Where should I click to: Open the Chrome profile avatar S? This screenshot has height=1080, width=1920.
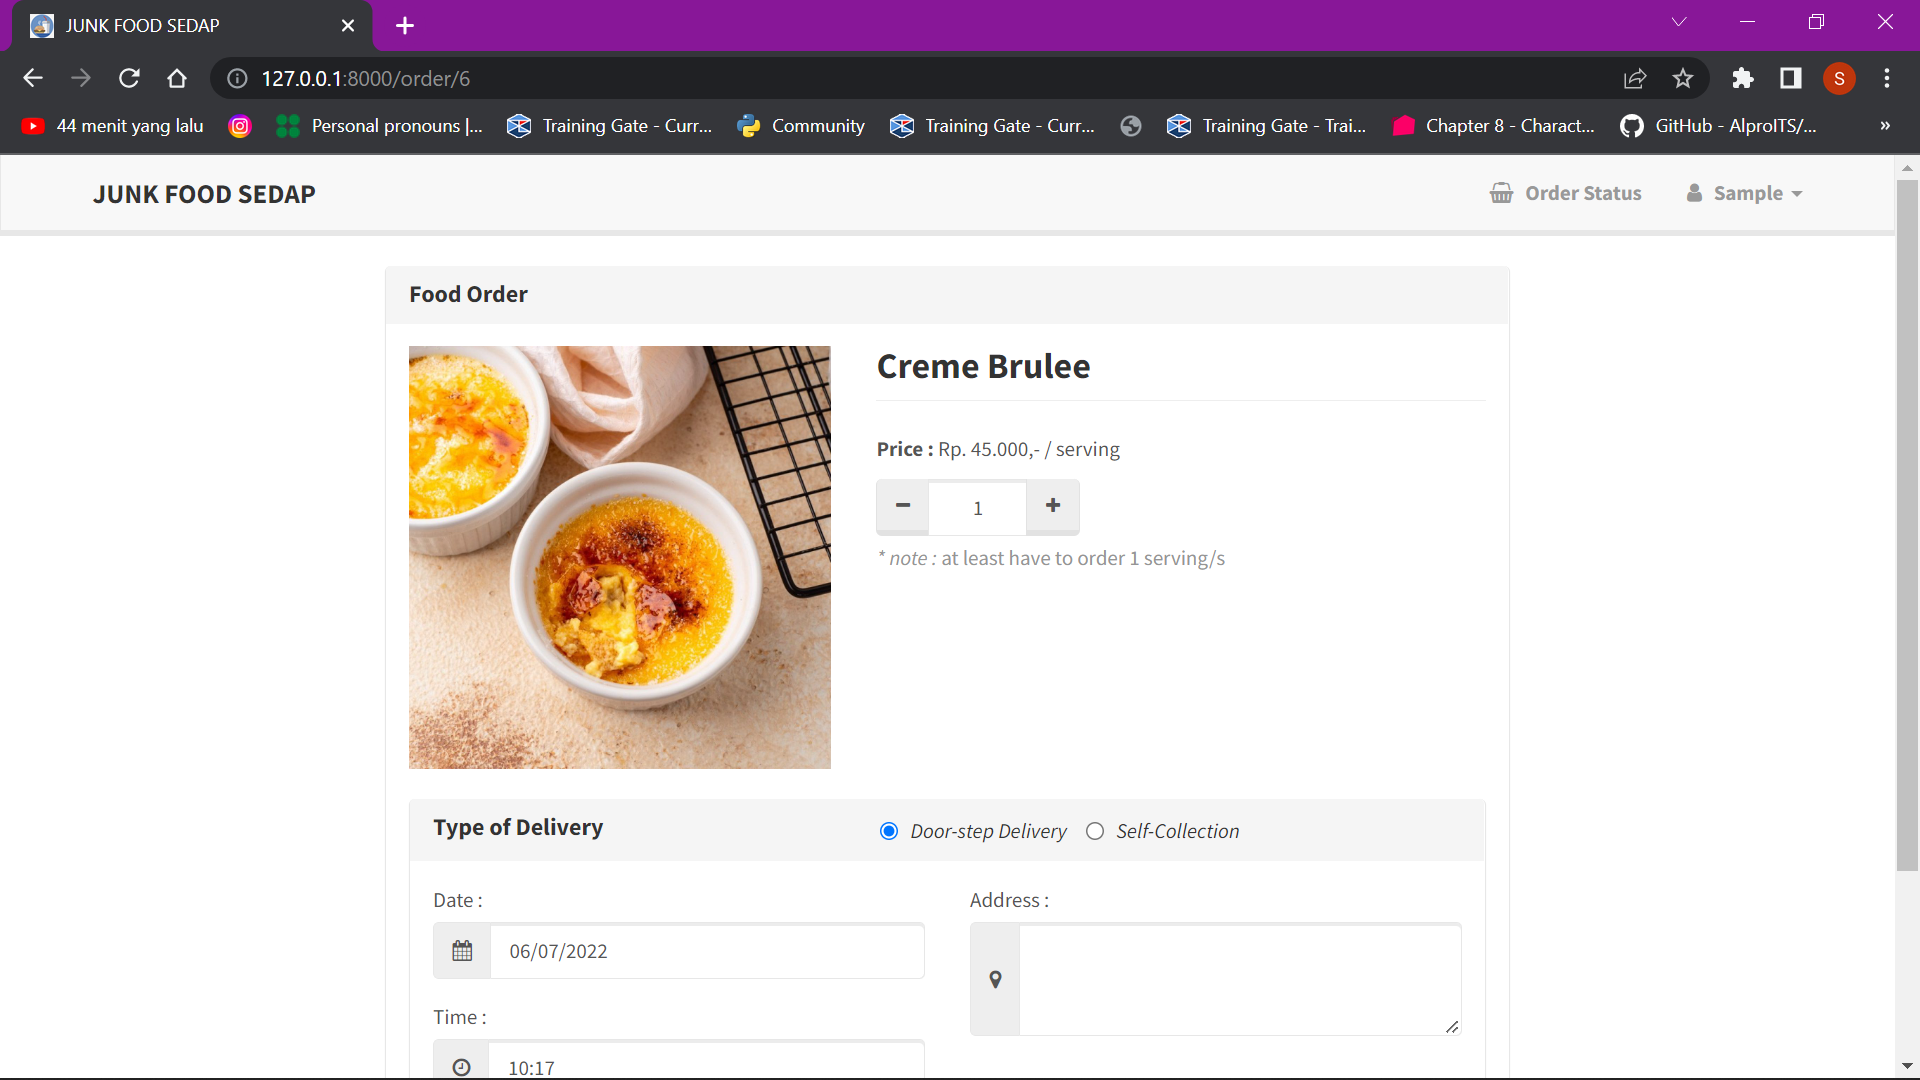pyautogui.click(x=1839, y=78)
